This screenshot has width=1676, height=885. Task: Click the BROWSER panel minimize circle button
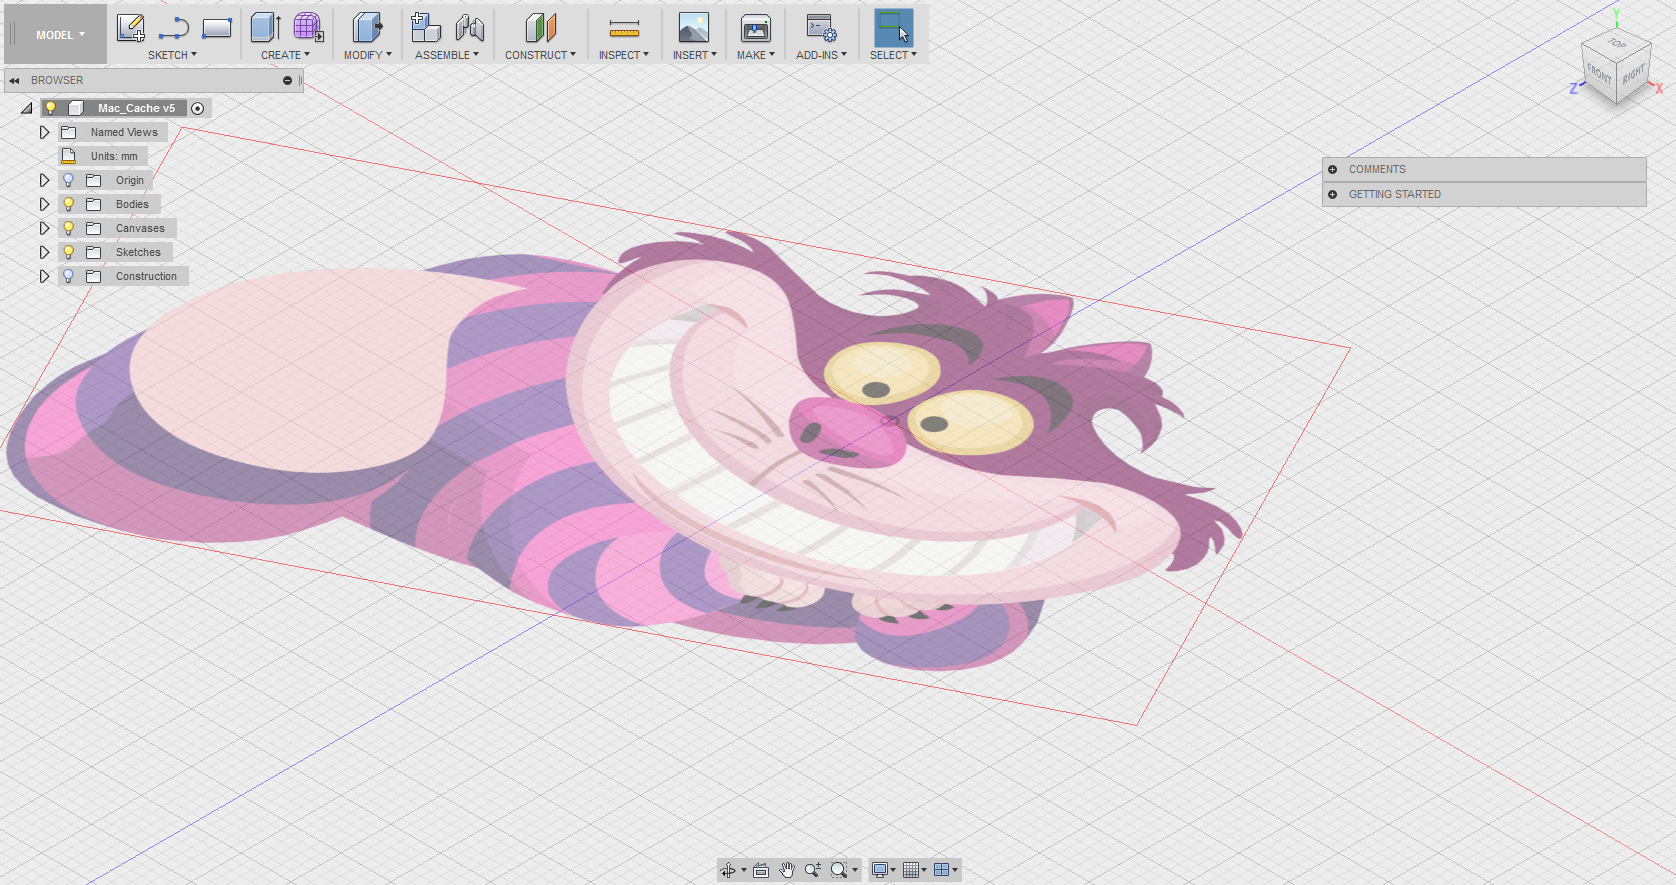pos(287,80)
